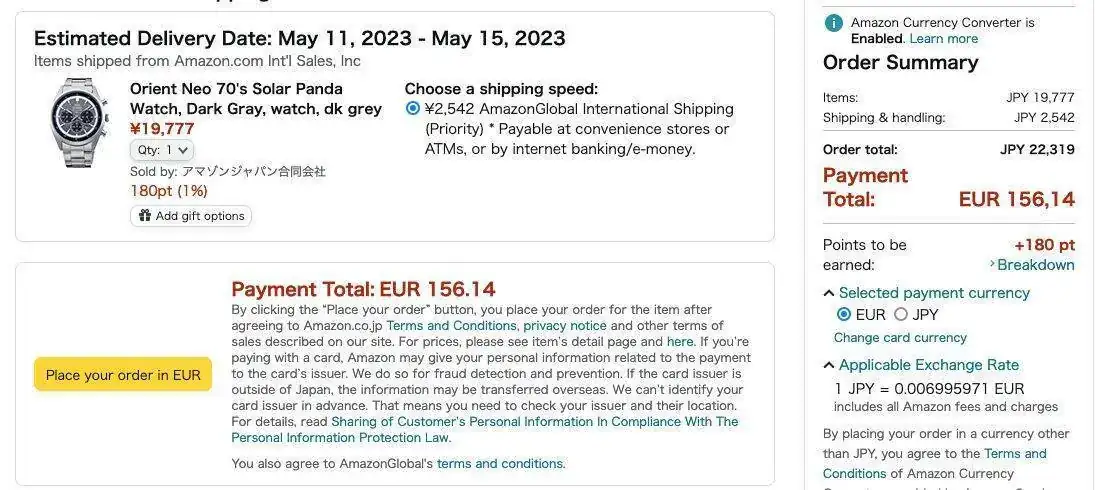Viewport: 1098px width, 490px height.
Task: Open the Qty quantity dropdown
Action: pos(162,150)
